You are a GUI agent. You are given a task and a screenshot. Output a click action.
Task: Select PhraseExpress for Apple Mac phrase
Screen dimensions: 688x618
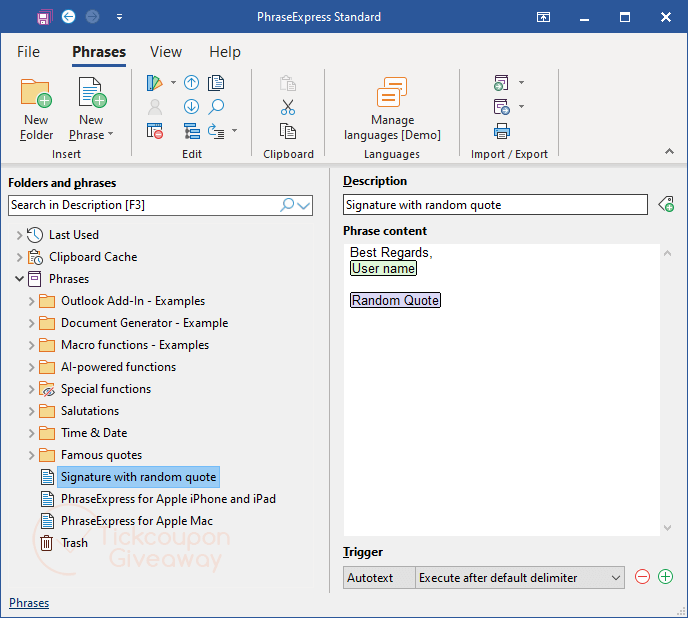pos(137,521)
